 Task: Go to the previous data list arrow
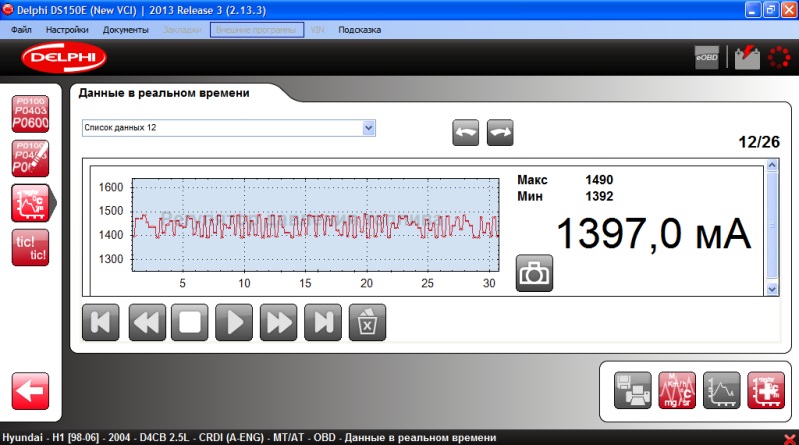[465, 133]
